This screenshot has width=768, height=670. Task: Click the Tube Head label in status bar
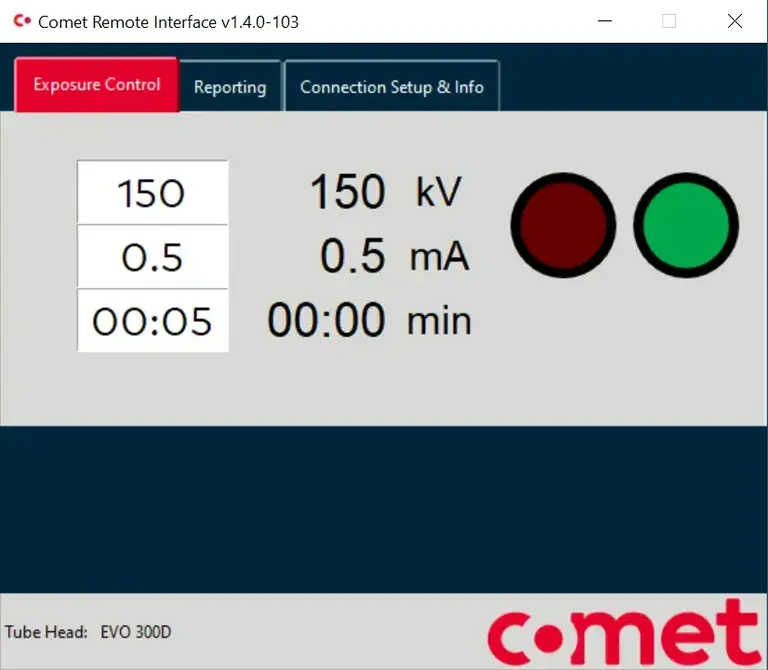point(46,632)
